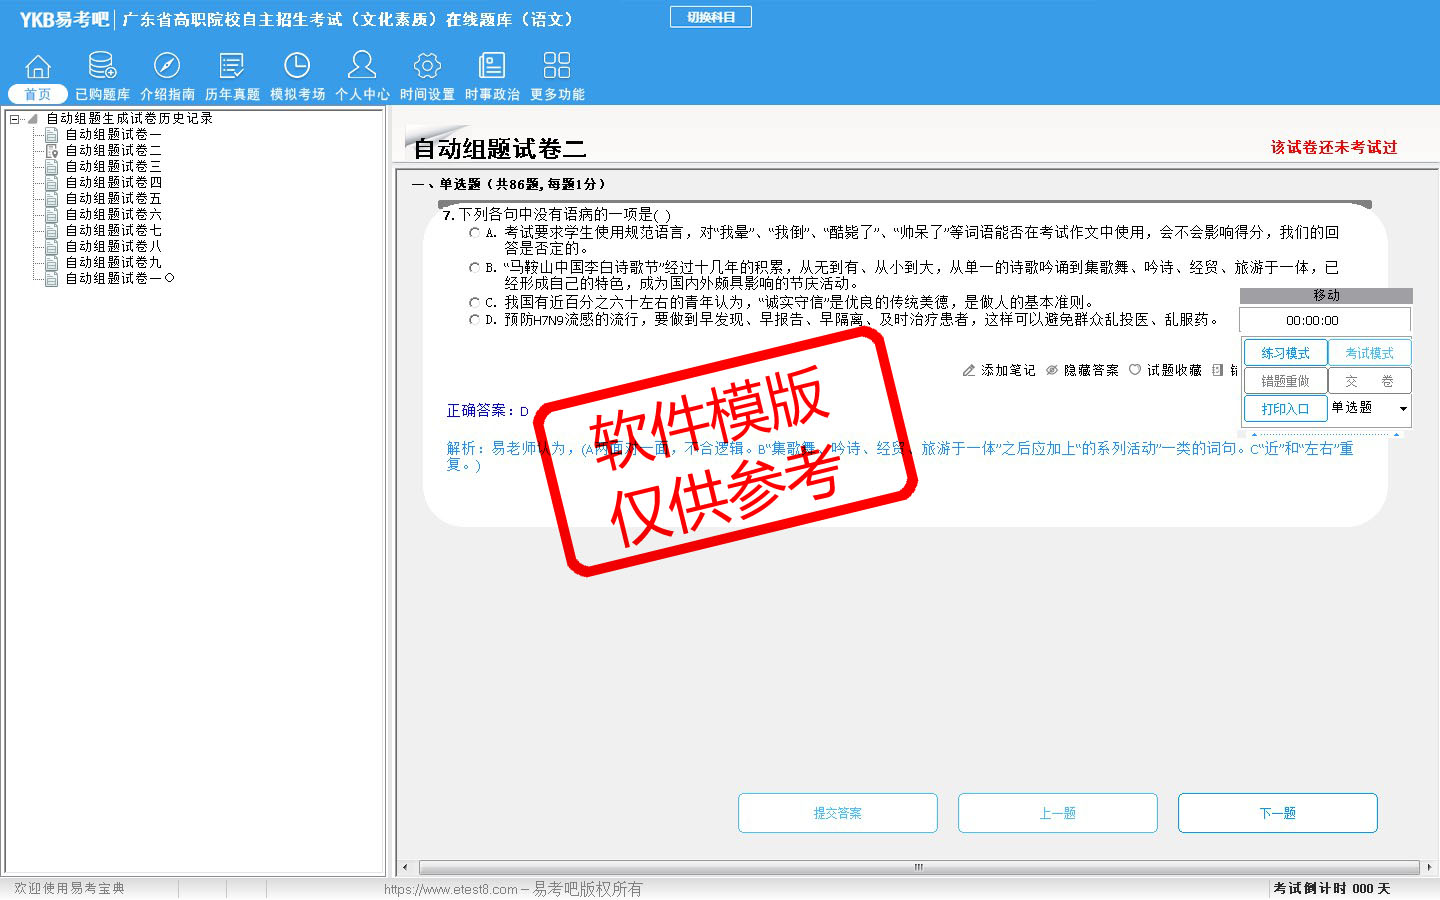1440x900 pixels.
Task: Open the 介绍指南 compass guide icon
Action: (x=167, y=67)
